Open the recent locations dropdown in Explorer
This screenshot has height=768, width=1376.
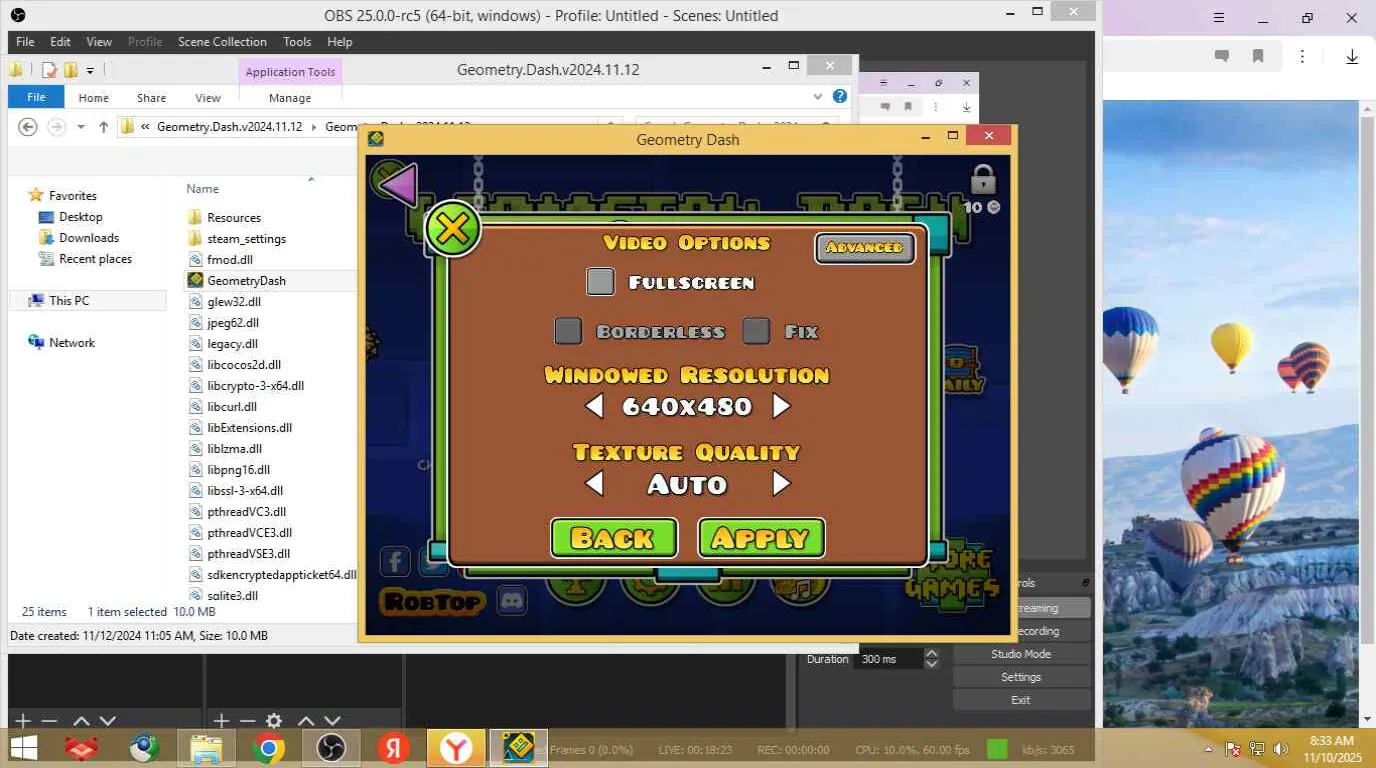point(82,127)
